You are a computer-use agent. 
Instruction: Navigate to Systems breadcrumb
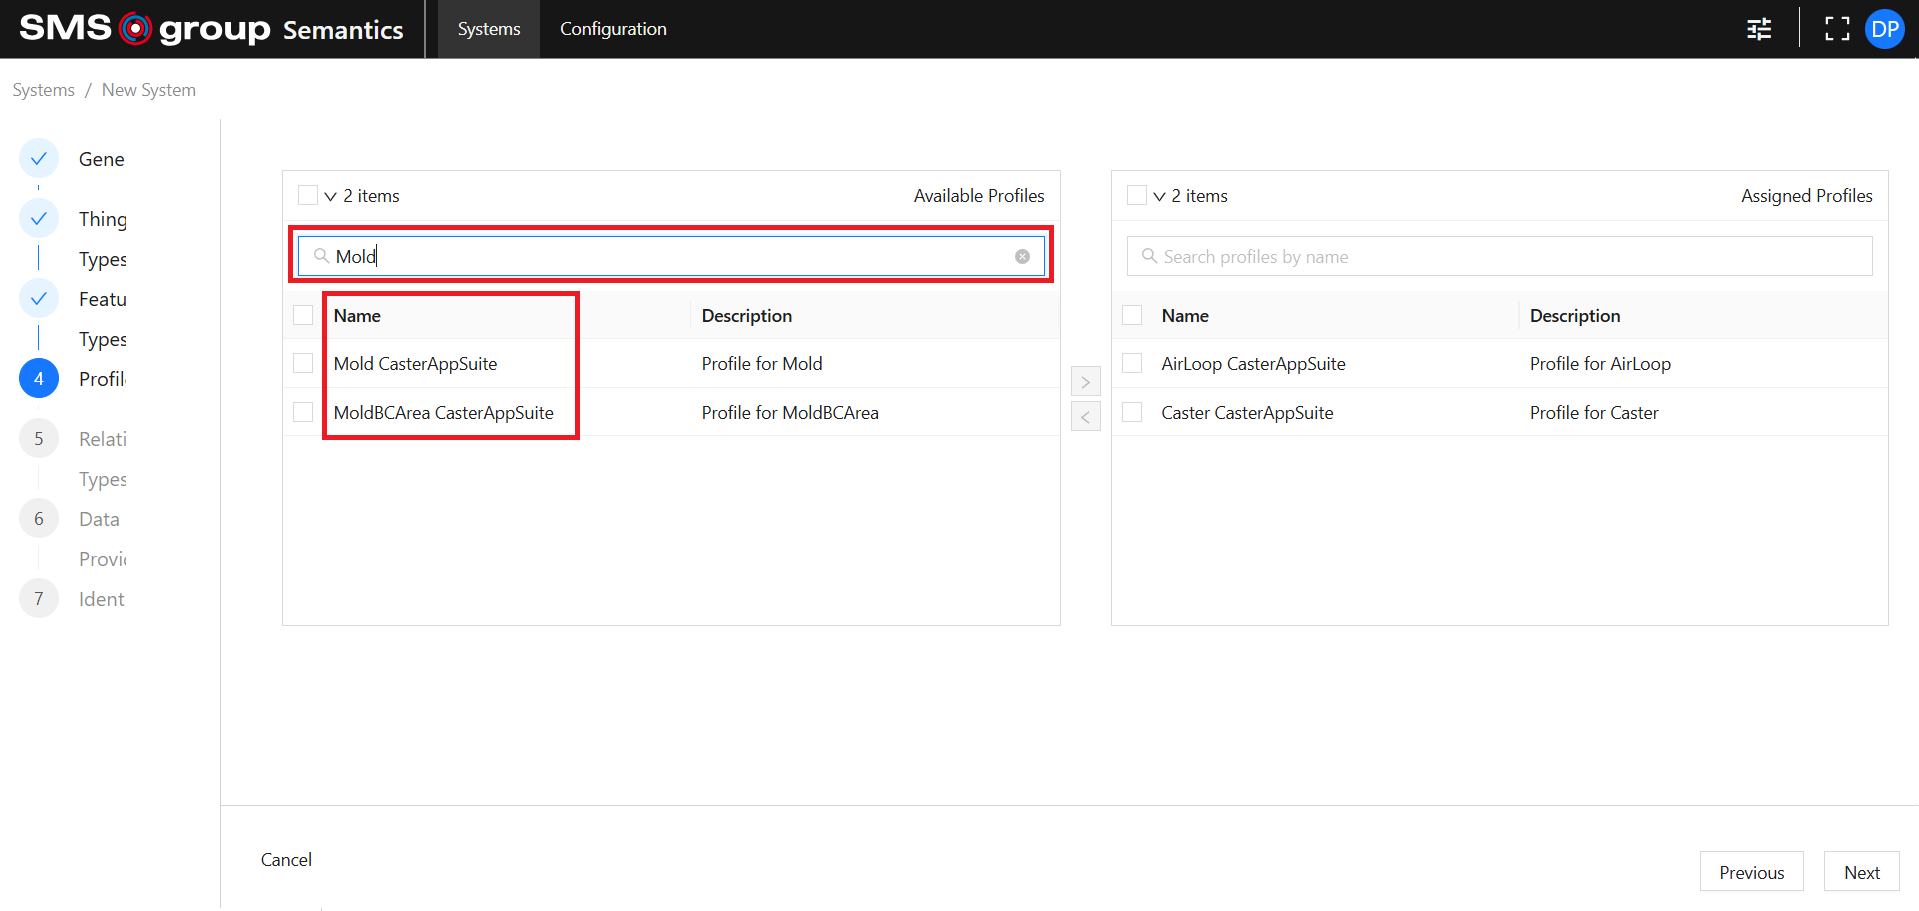[43, 90]
